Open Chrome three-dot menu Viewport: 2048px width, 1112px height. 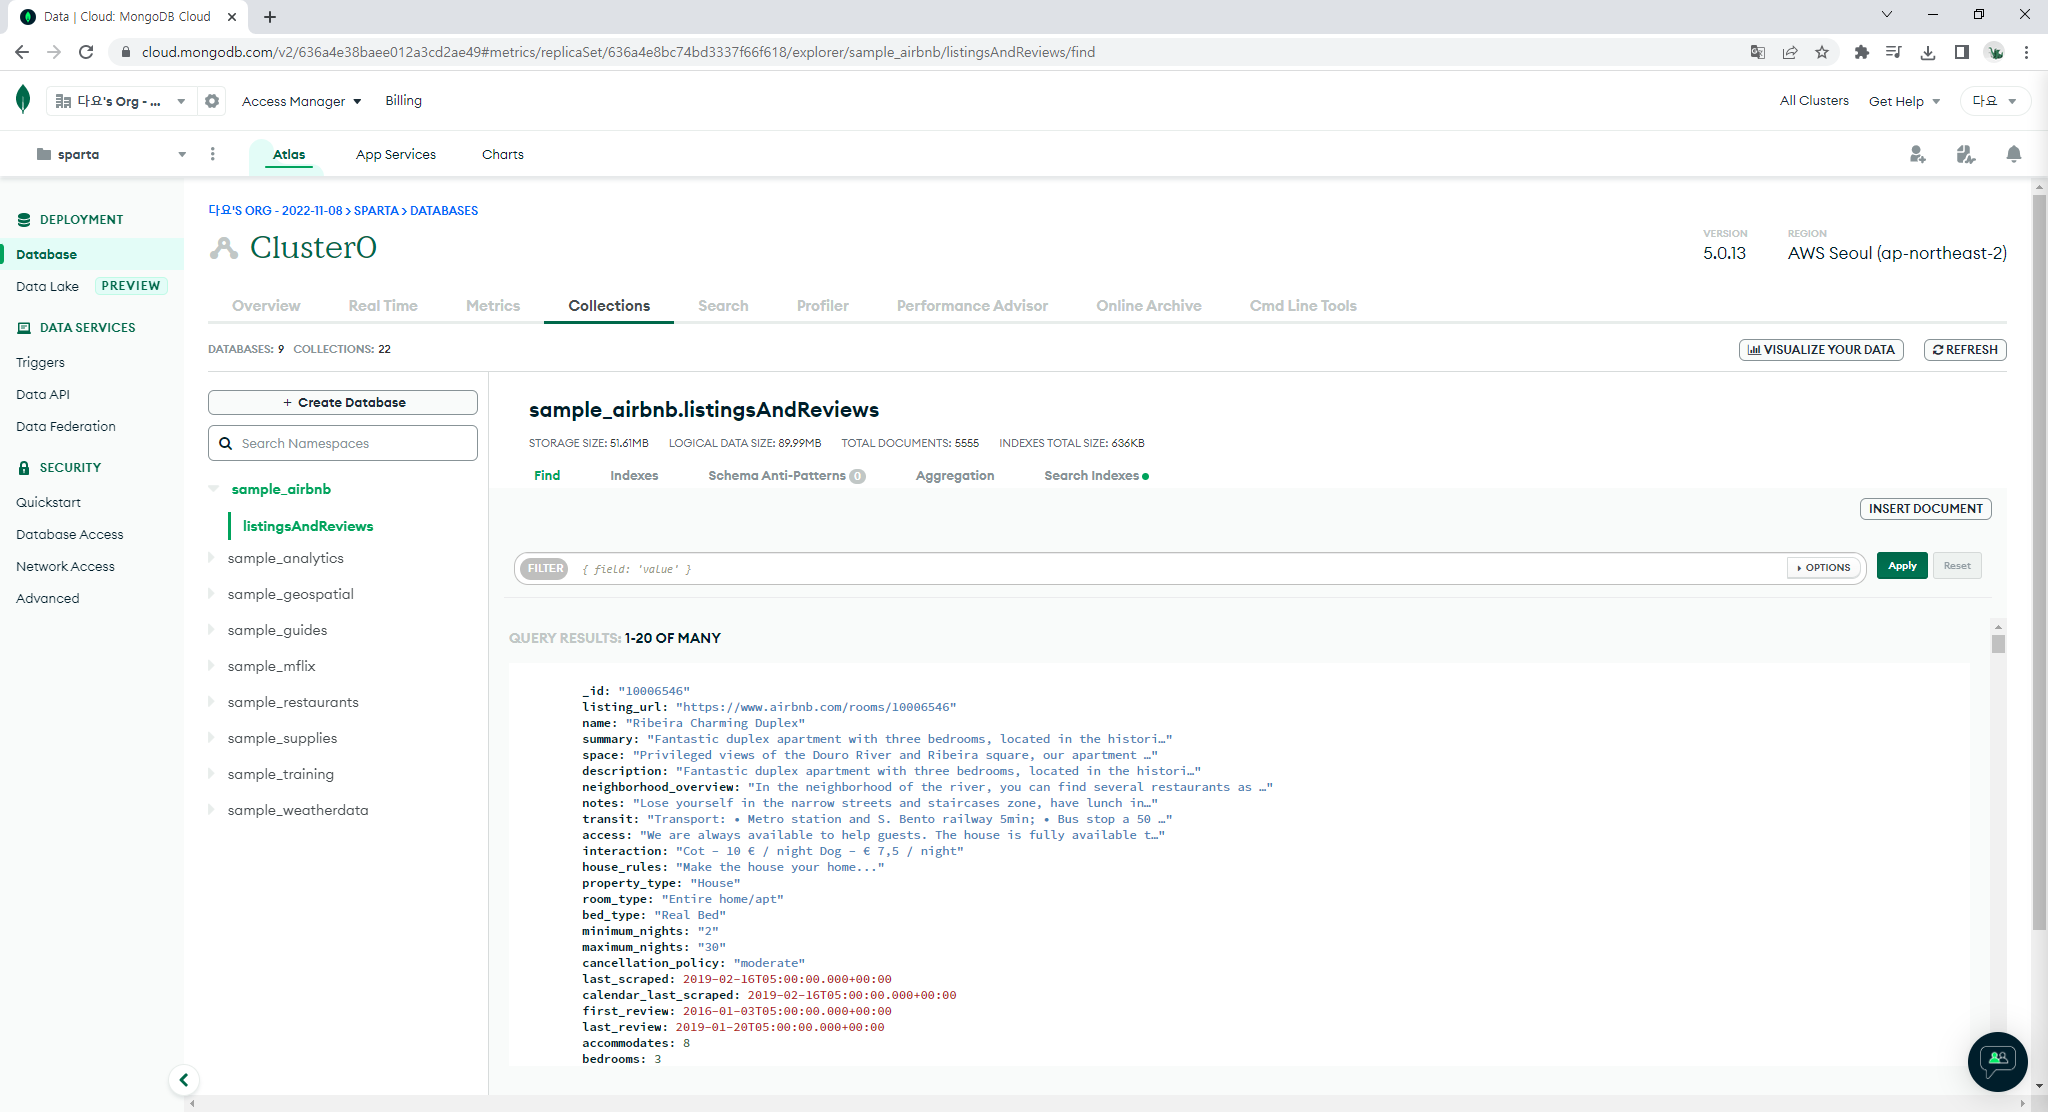click(2027, 52)
